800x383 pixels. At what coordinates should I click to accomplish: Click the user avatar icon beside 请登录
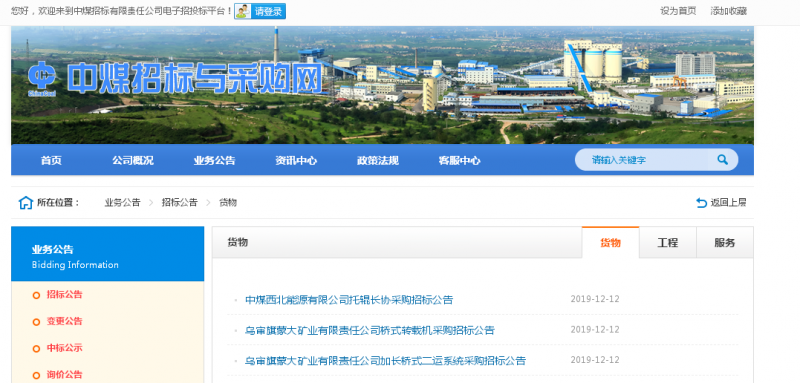[243, 11]
